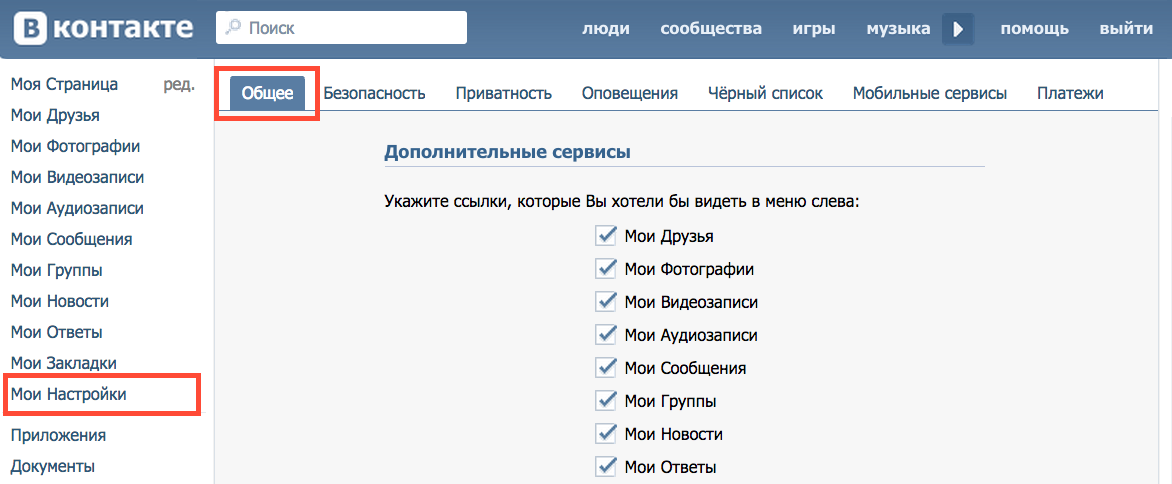
Task: Click the VKontakte logo icon
Action: coord(30,28)
